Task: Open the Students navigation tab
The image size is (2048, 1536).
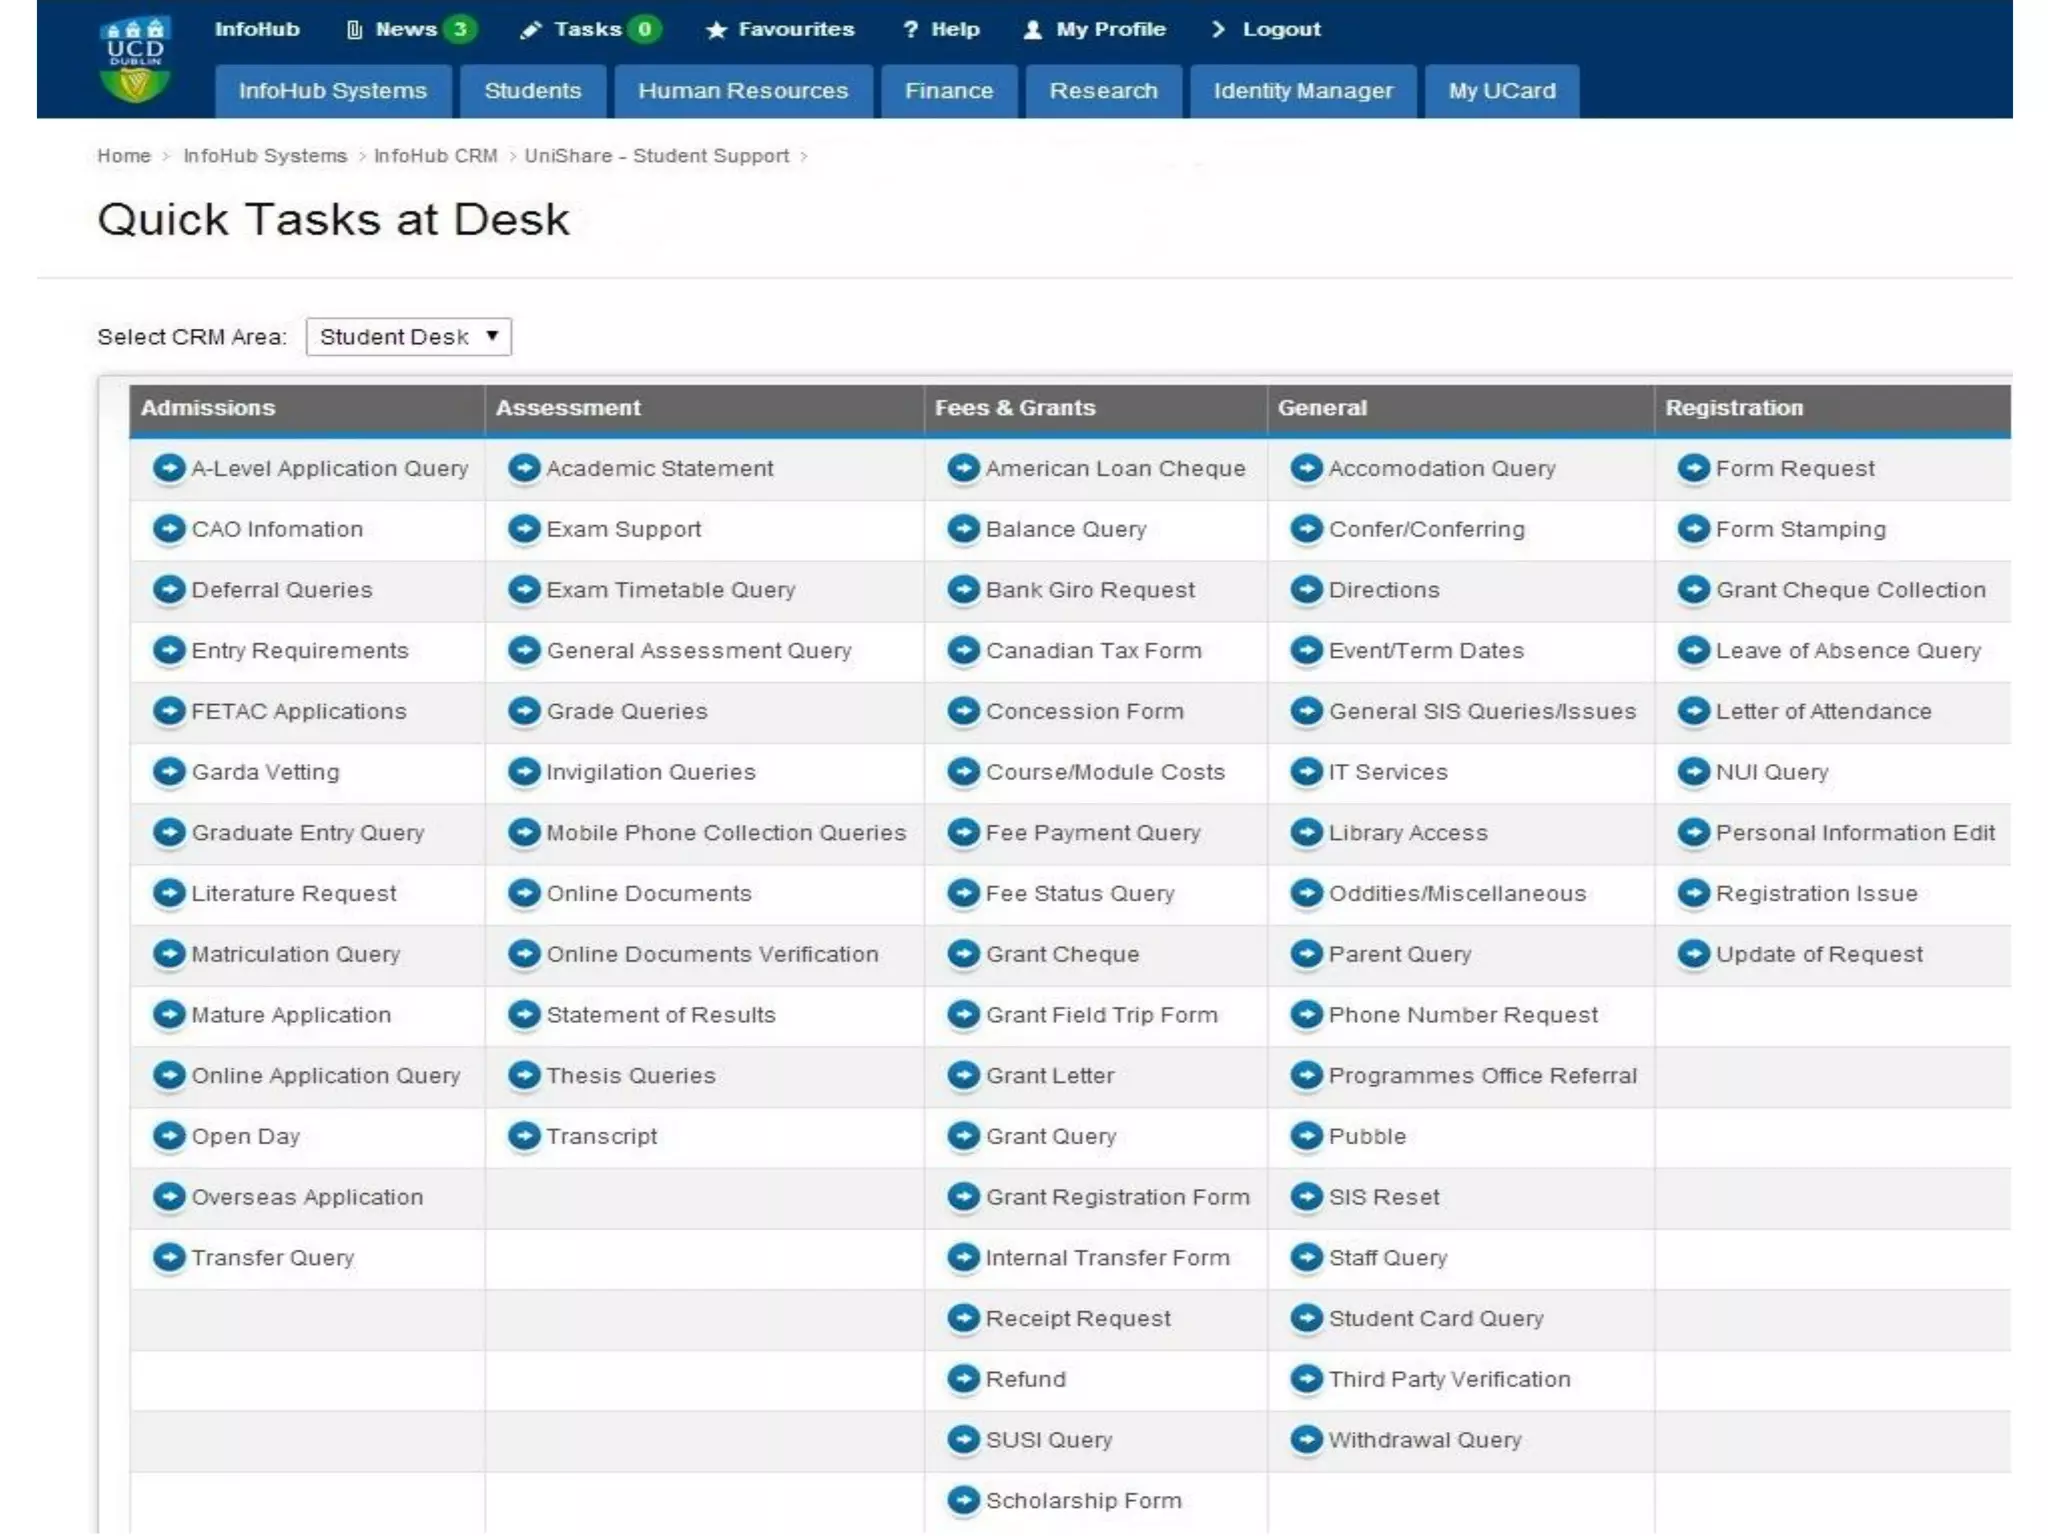Action: click(532, 91)
